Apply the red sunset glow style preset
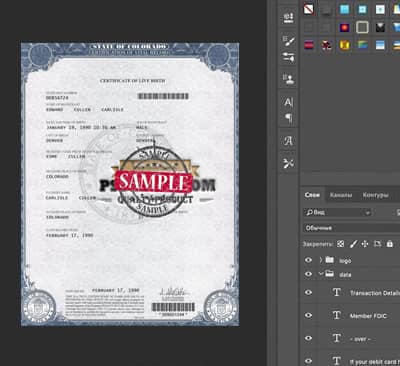 pyautogui.click(x=345, y=27)
